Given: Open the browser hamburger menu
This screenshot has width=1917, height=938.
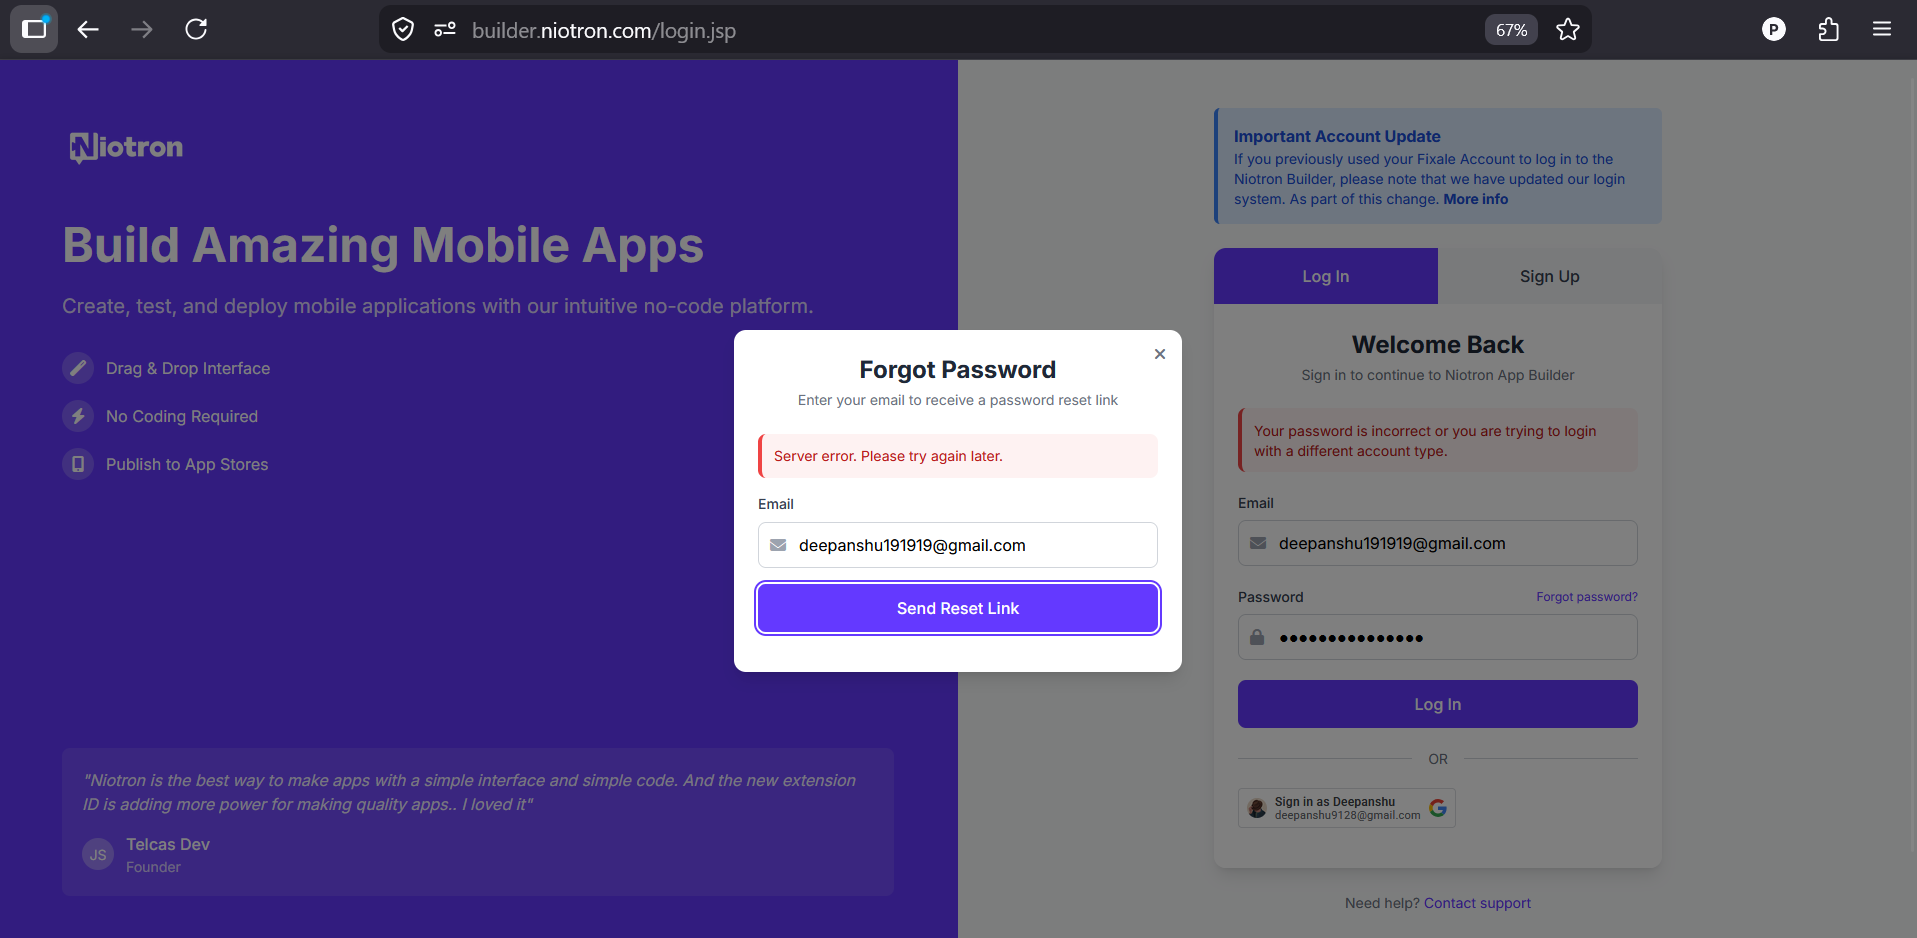Looking at the screenshot, I should point(1881,30).
